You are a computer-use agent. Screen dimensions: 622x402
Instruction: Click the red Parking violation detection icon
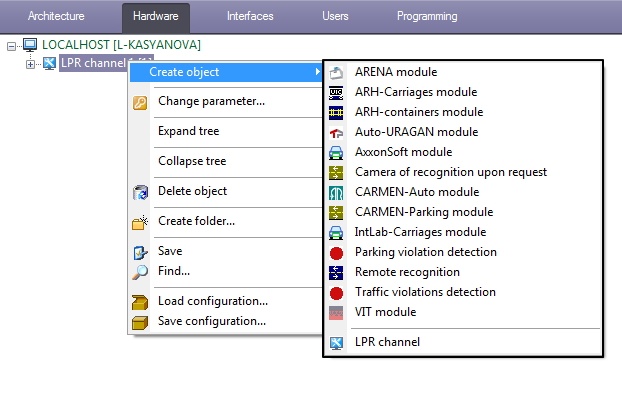click(337, 252)
